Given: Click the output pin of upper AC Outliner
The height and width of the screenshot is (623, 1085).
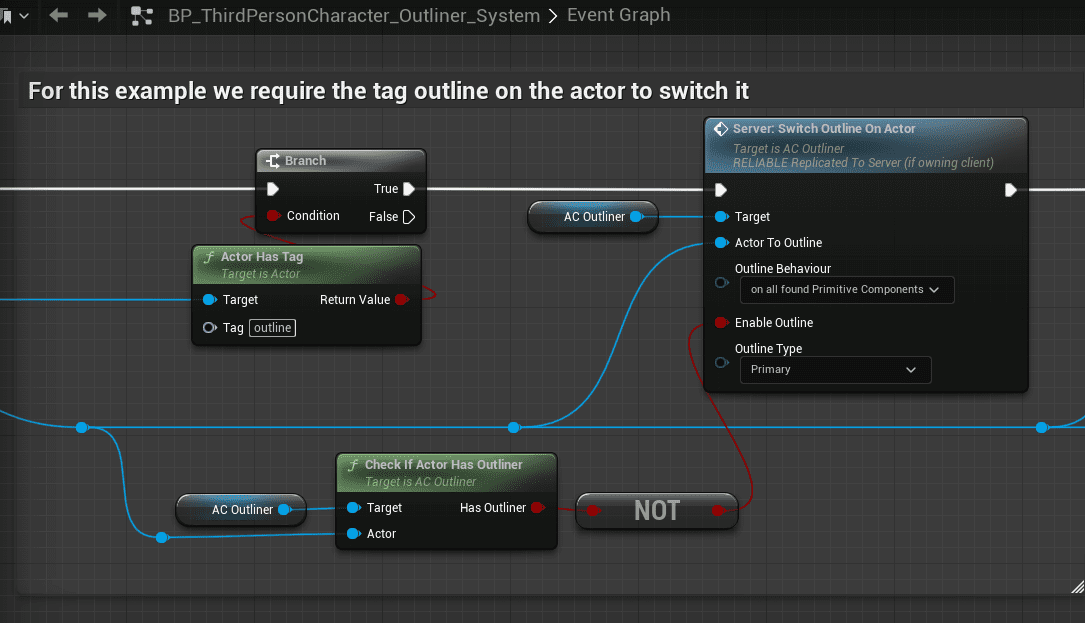Looking at the screenshot, I should click(637, 217).
